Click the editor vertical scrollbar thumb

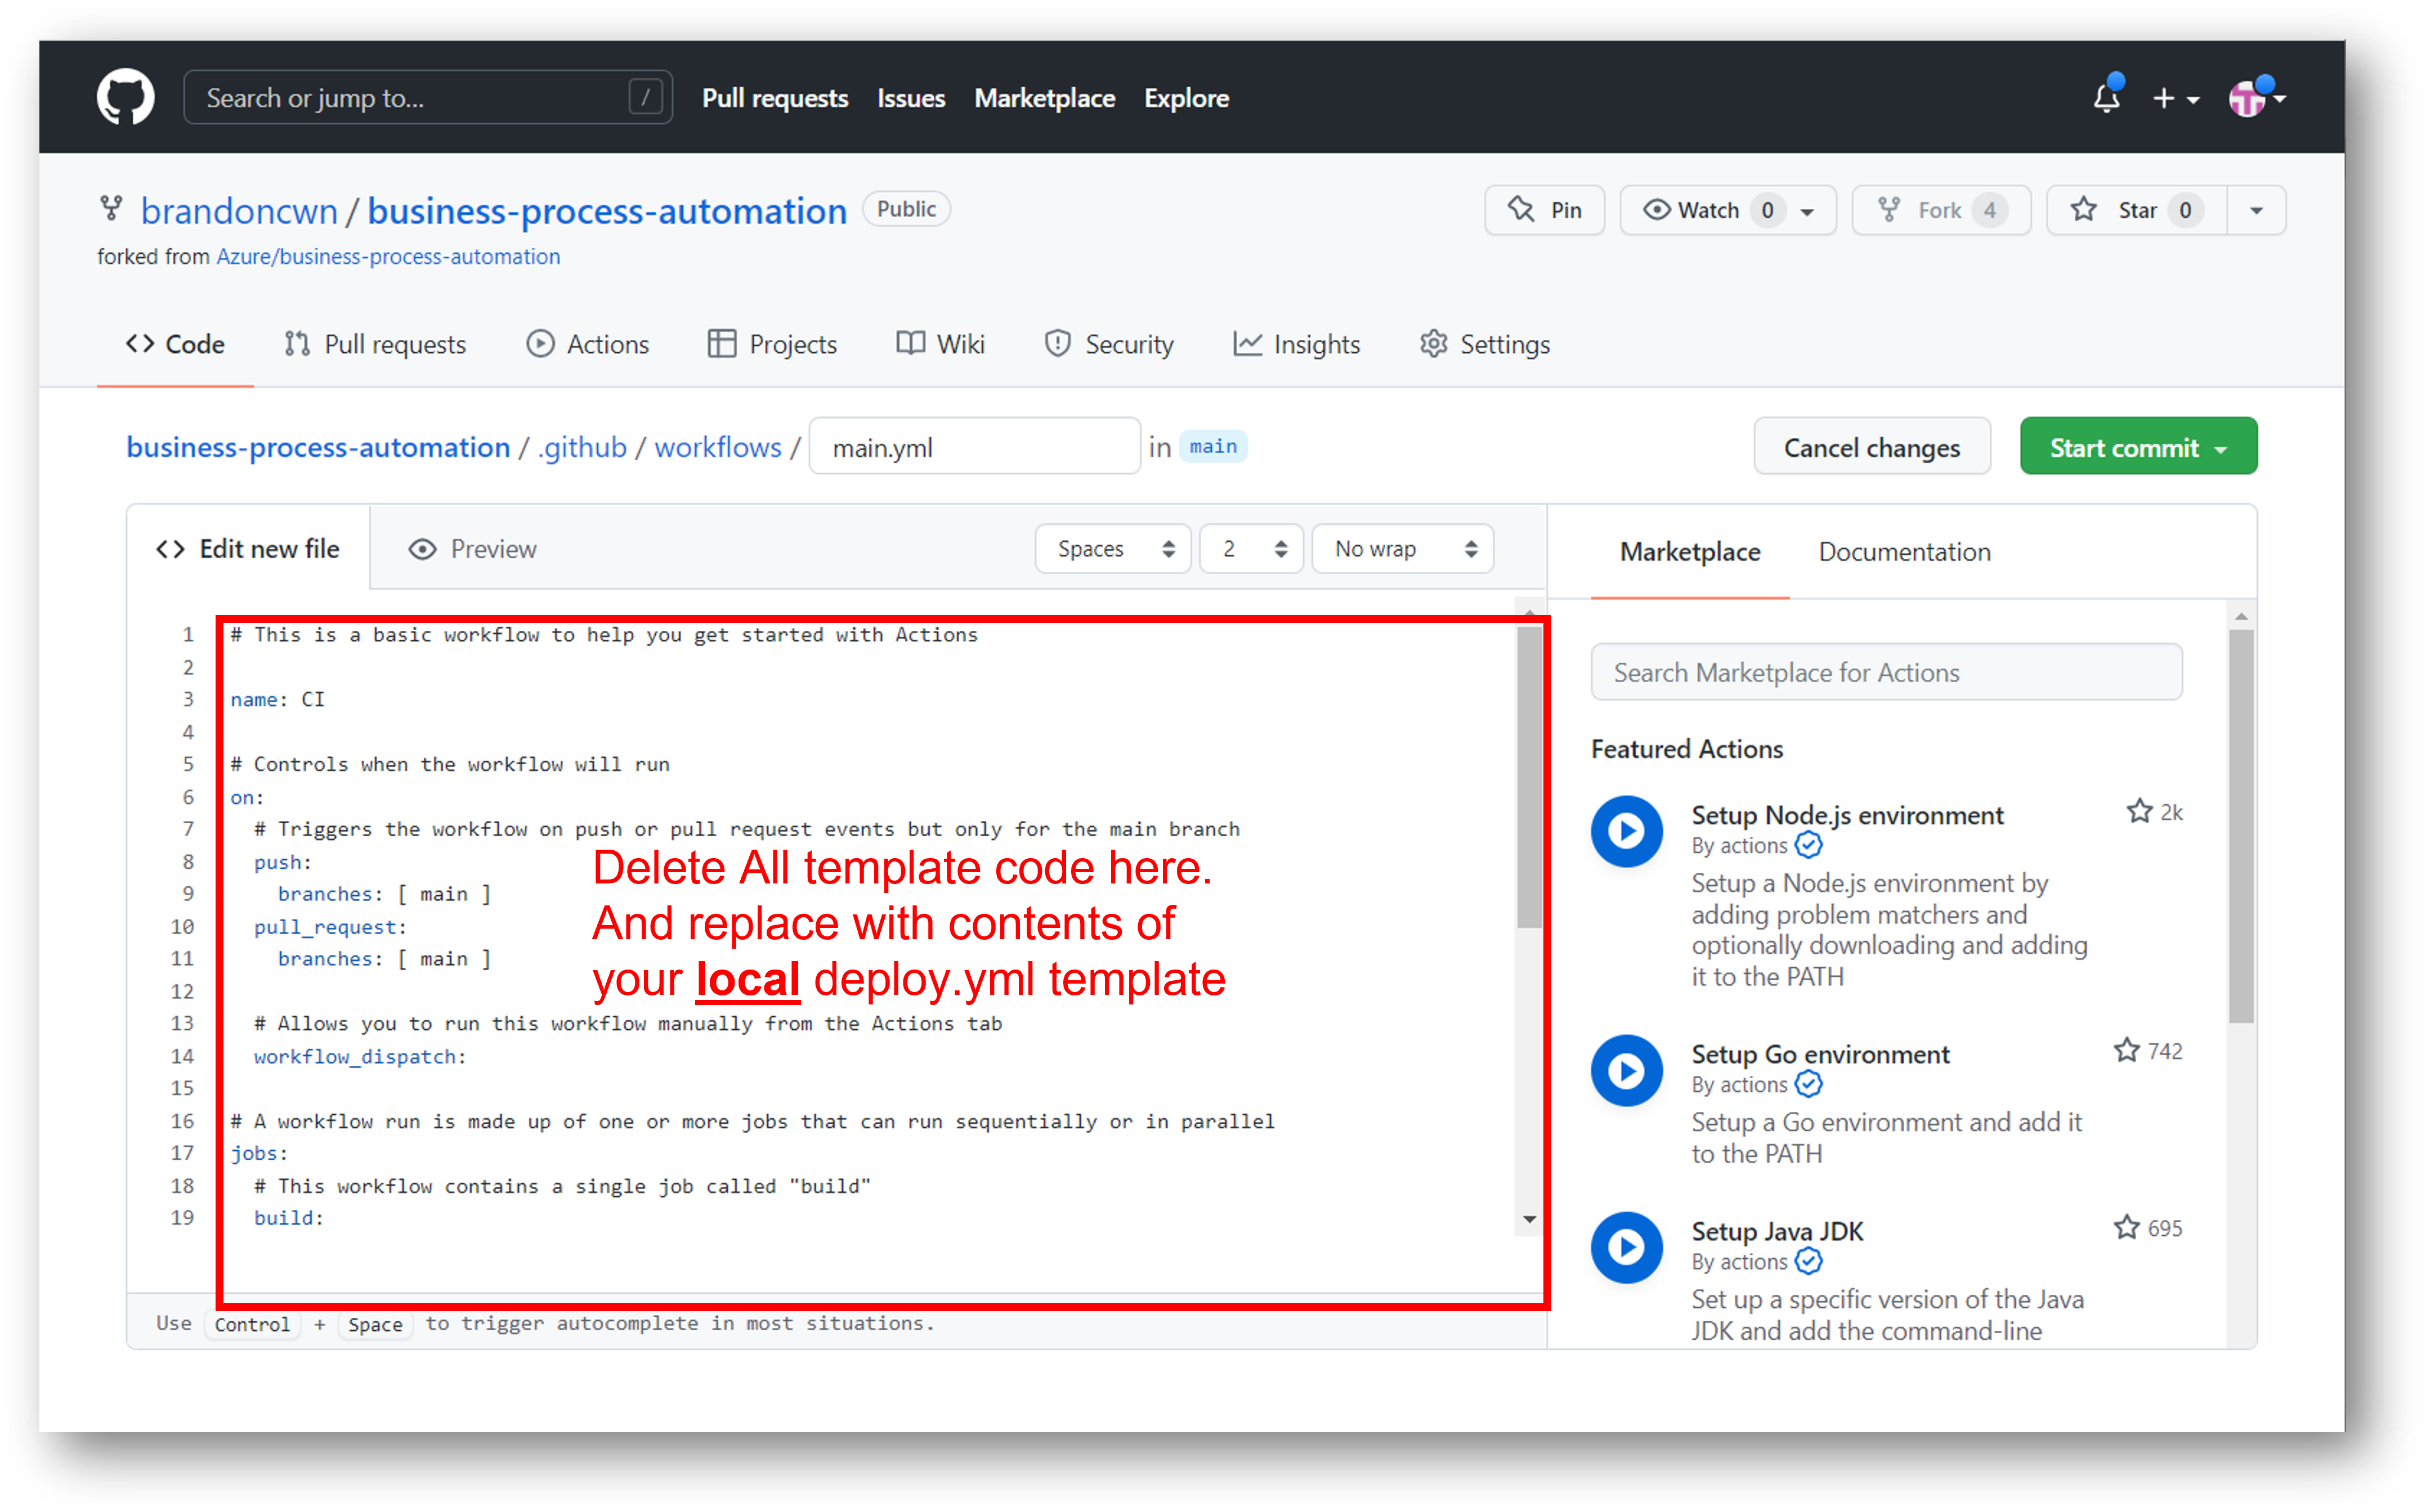coord(1528,776)
